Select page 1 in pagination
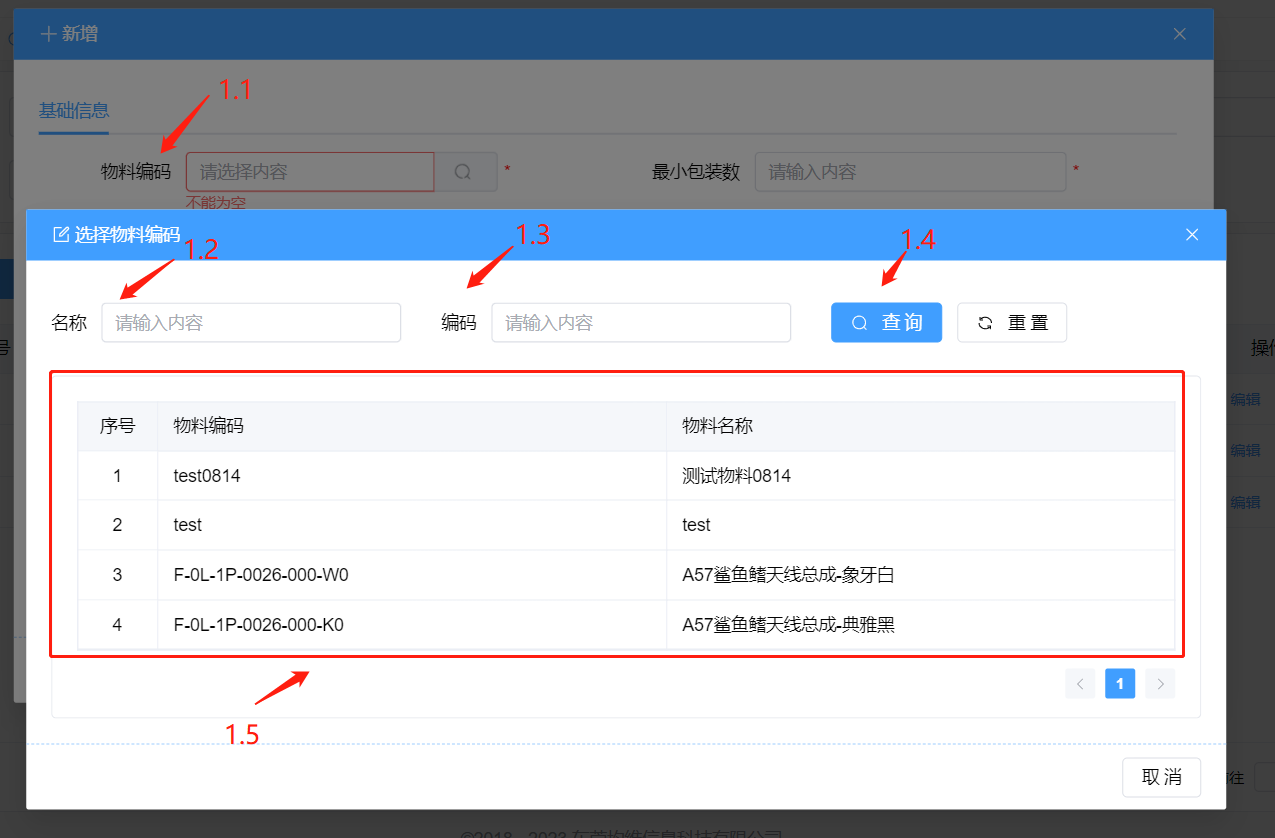1275x838 pixels. tap(1120, 684)
